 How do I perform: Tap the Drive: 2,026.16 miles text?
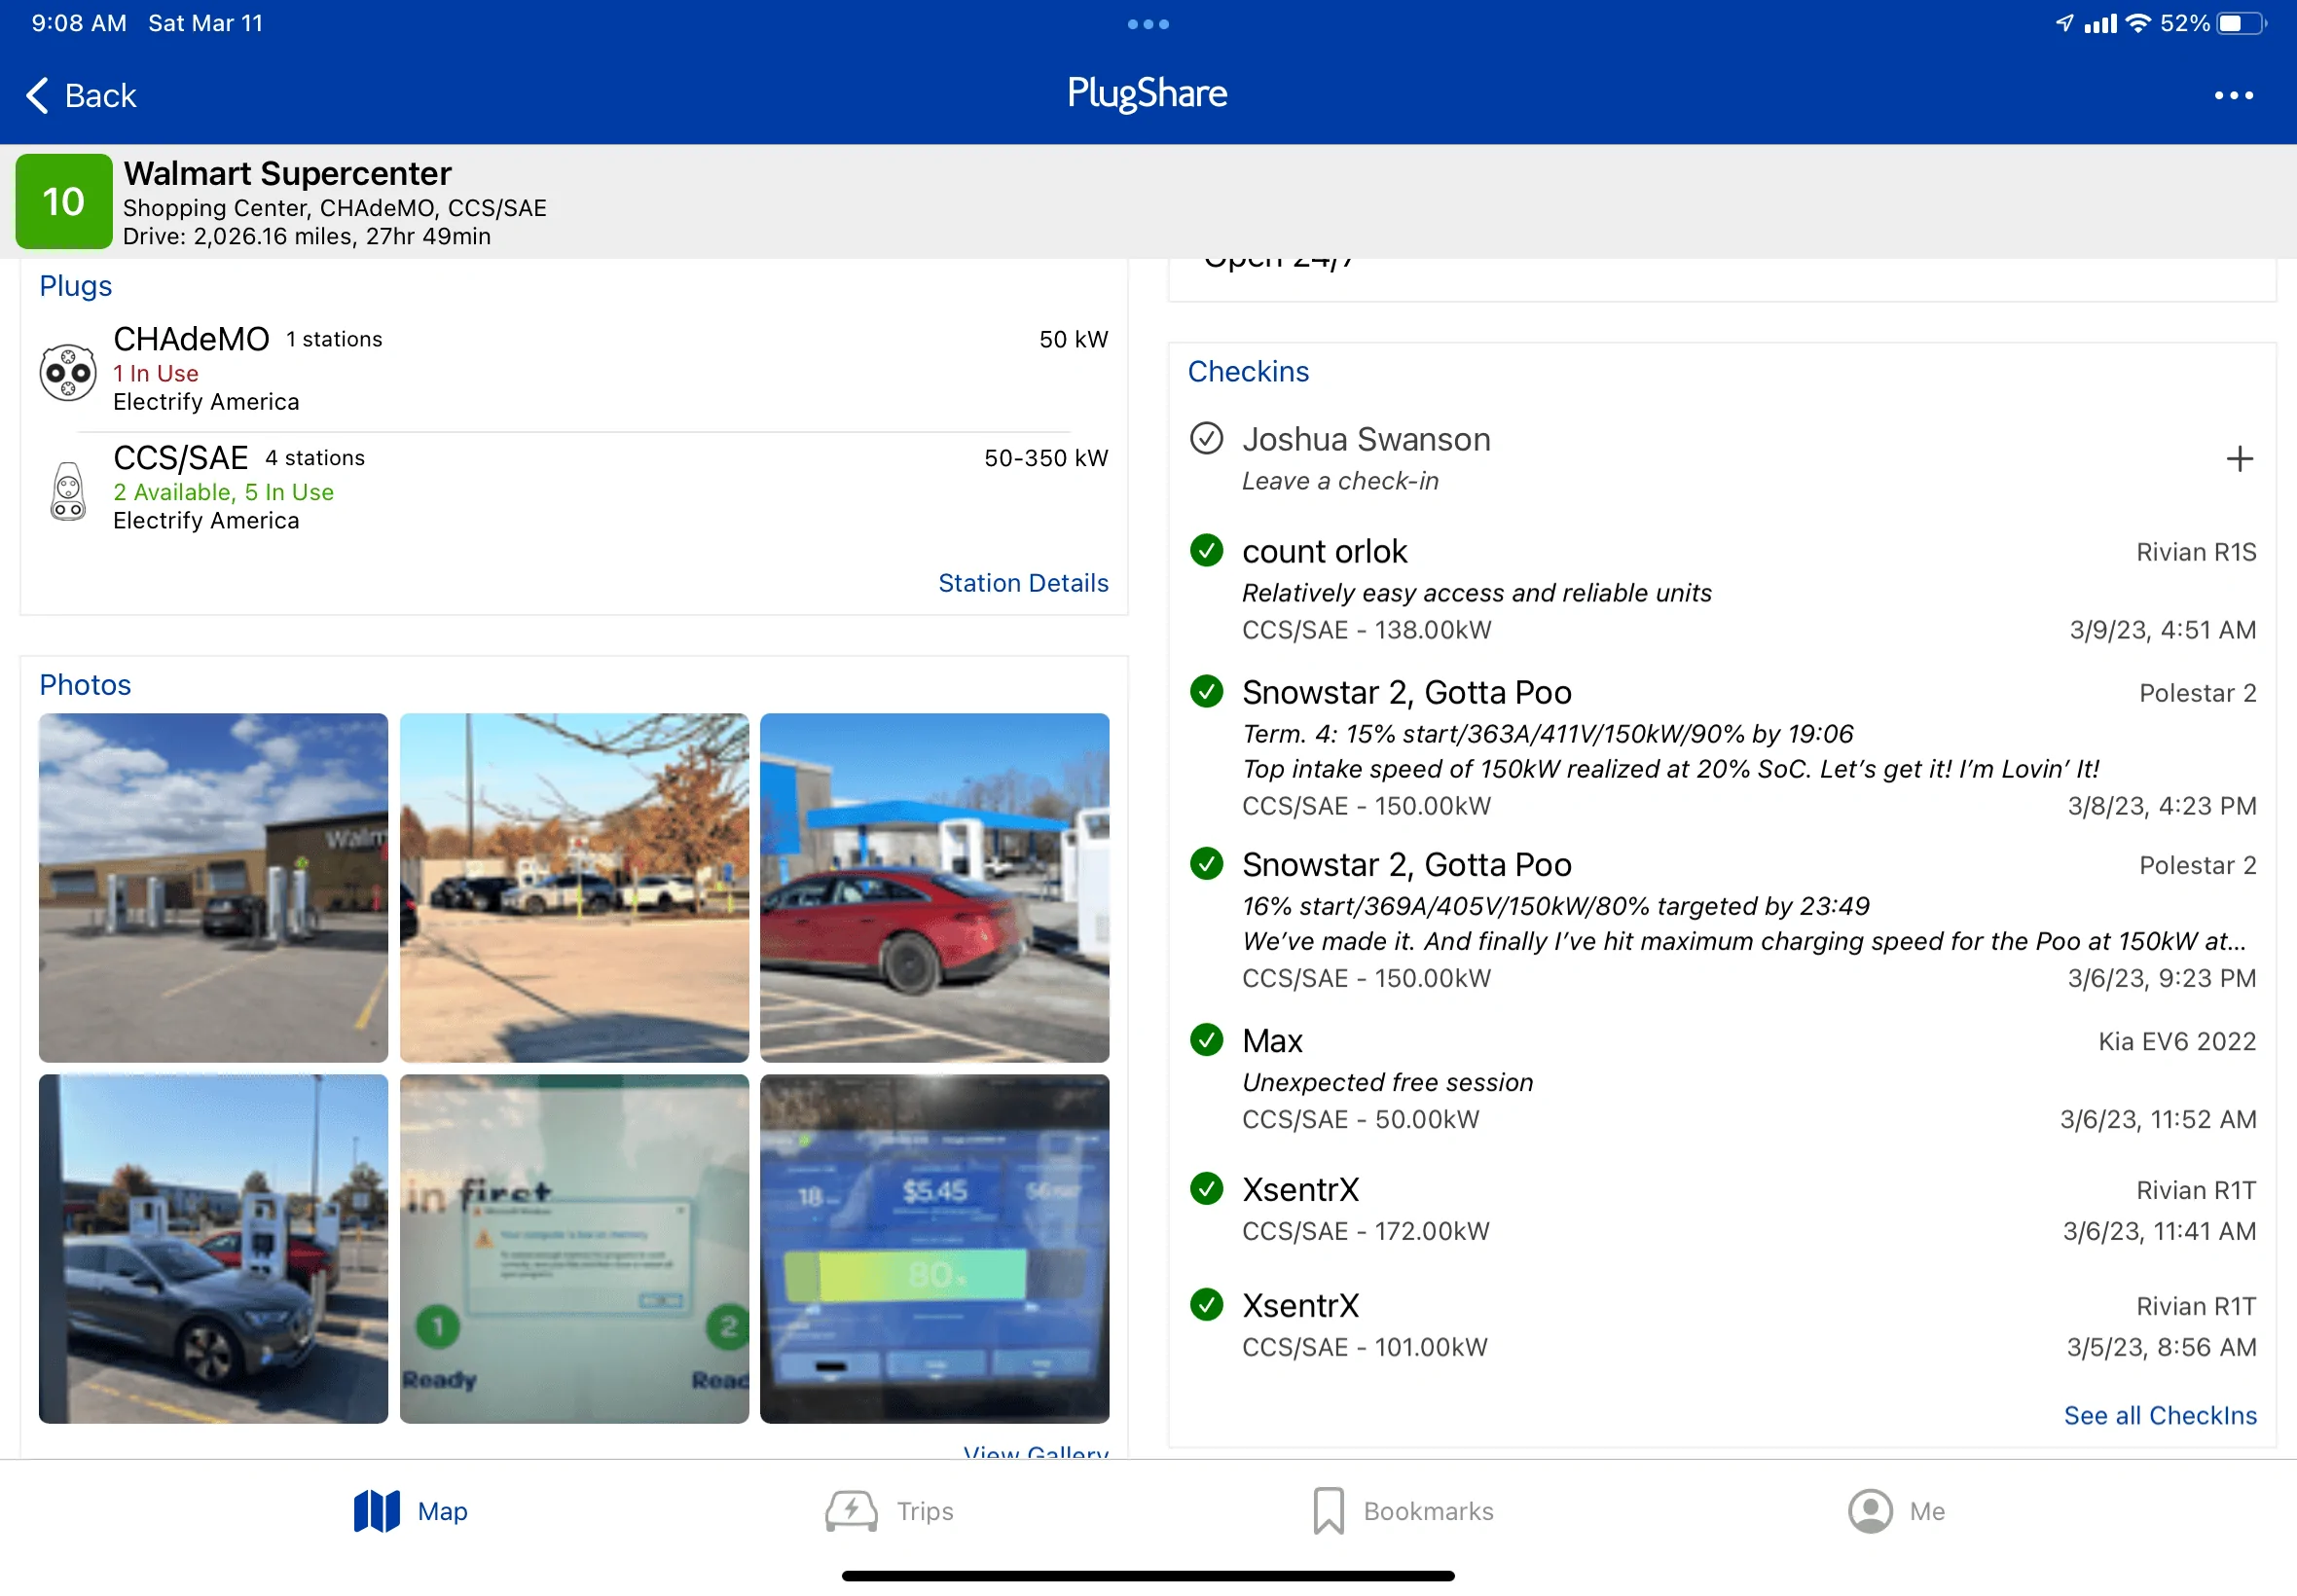pos(306,236)
